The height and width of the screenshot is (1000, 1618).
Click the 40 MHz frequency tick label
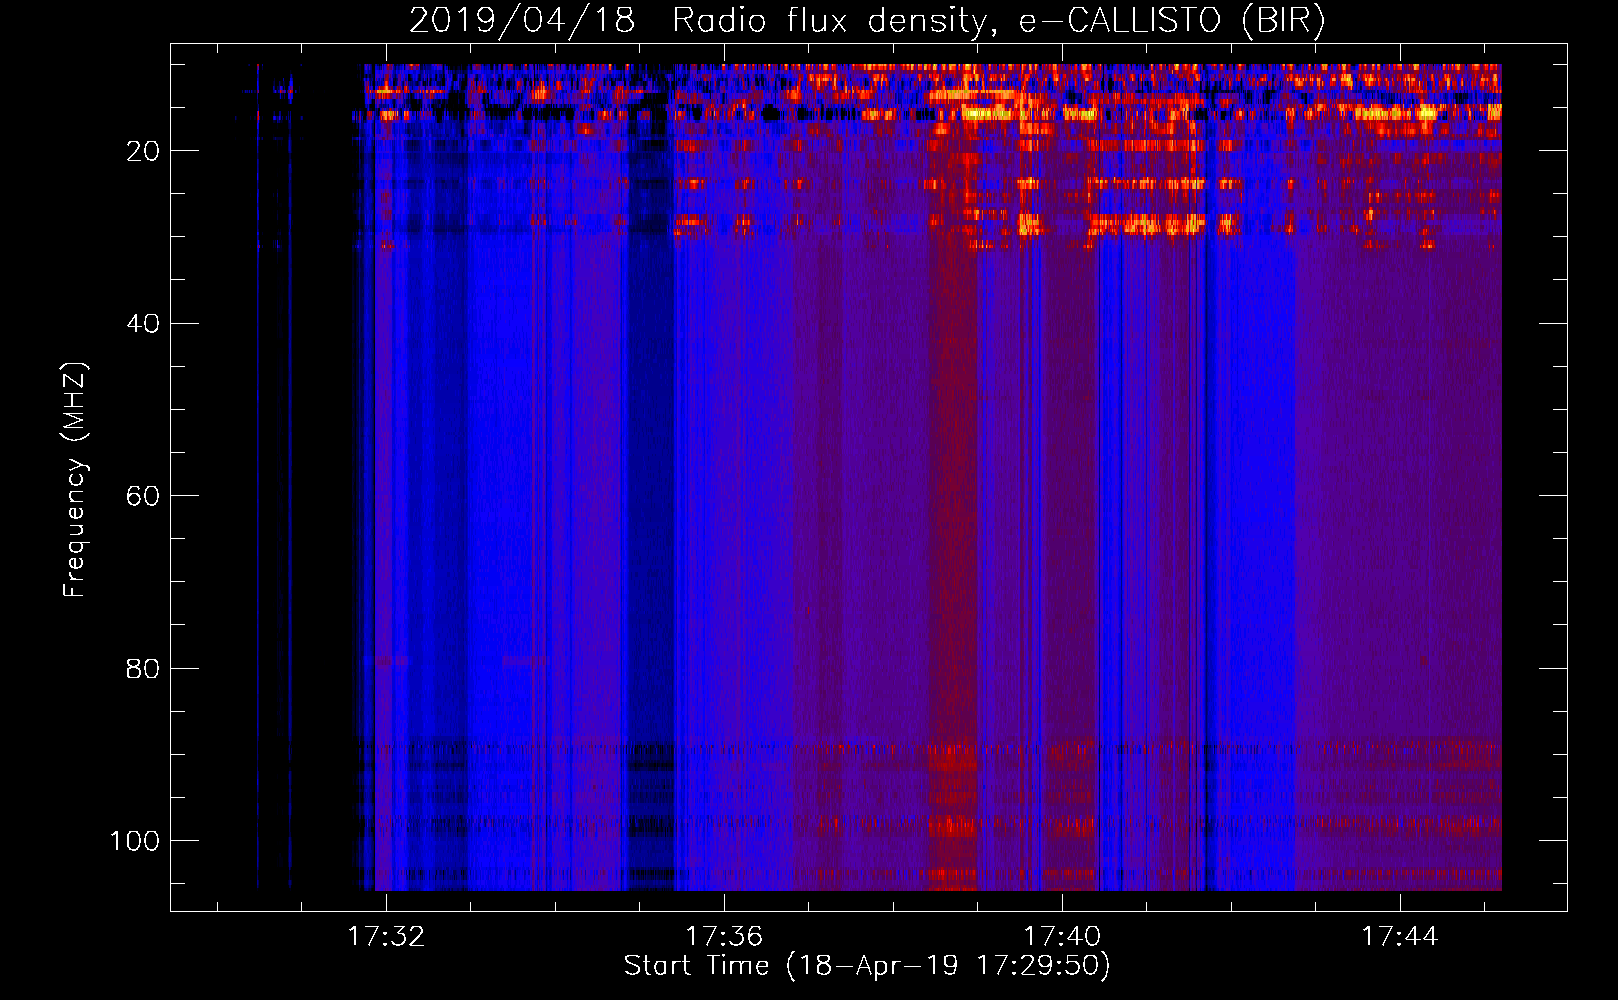tap(144, 324)
